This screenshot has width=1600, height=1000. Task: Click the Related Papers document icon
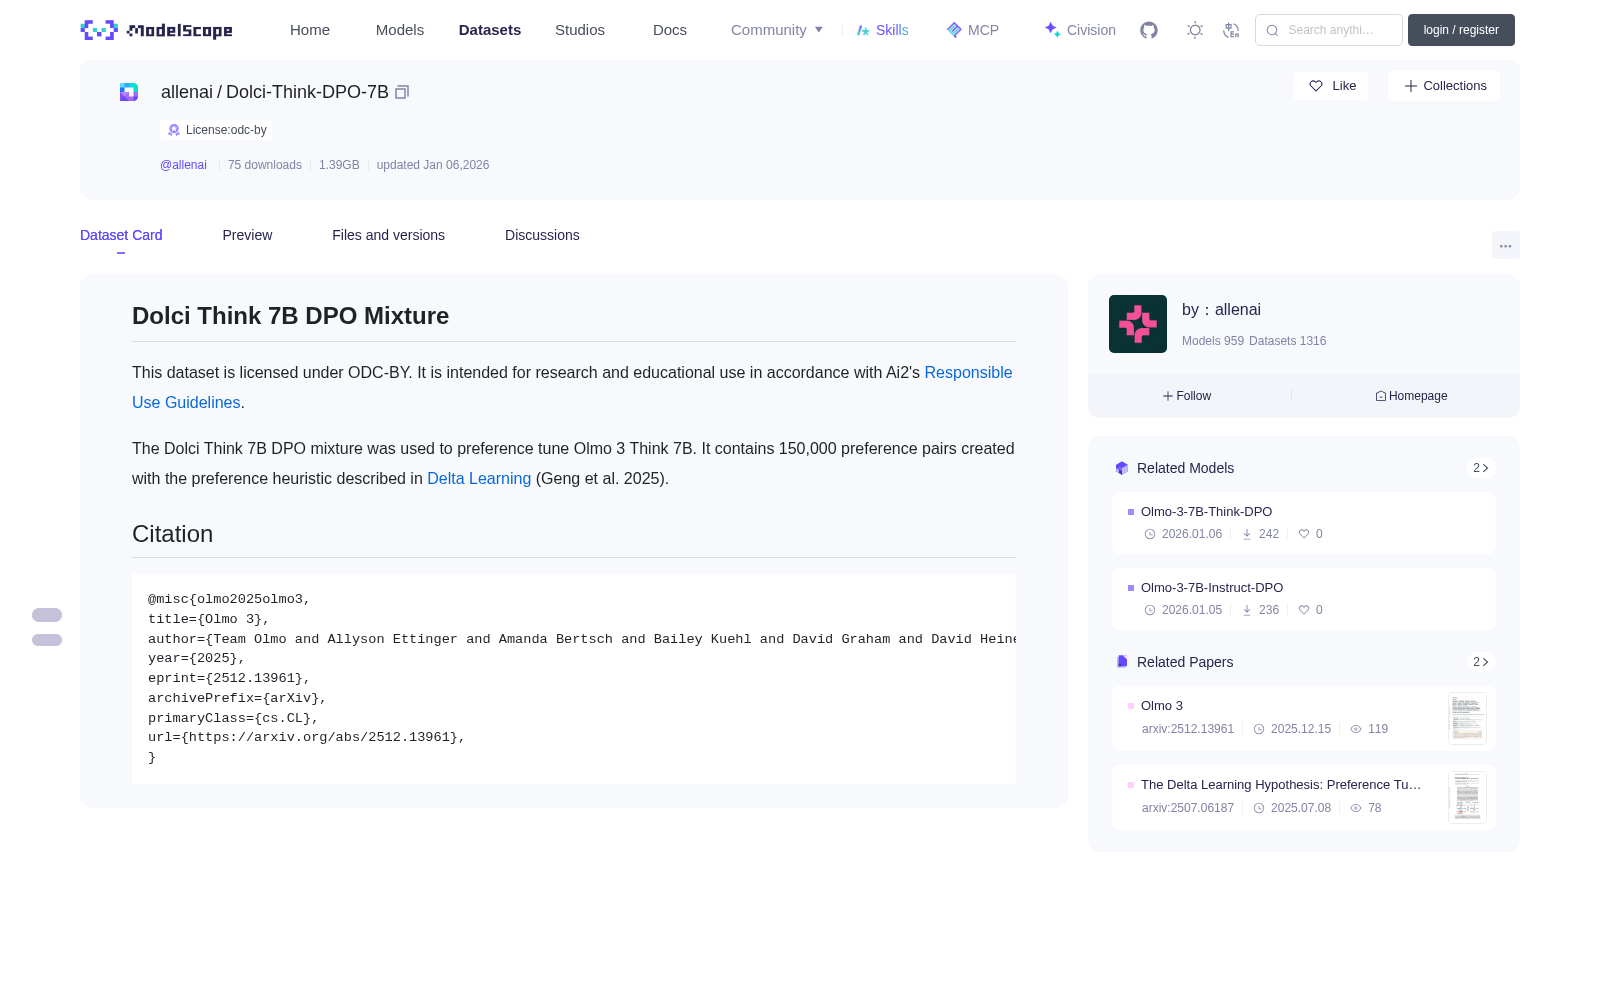tap(1122, 662)
